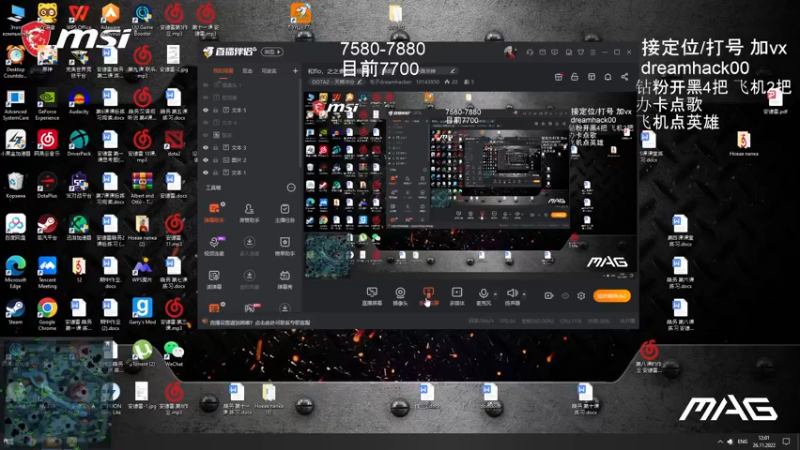Mute the 扬声器 speaker
Viewport: 800px width, 450px height.
coord(512,296)
